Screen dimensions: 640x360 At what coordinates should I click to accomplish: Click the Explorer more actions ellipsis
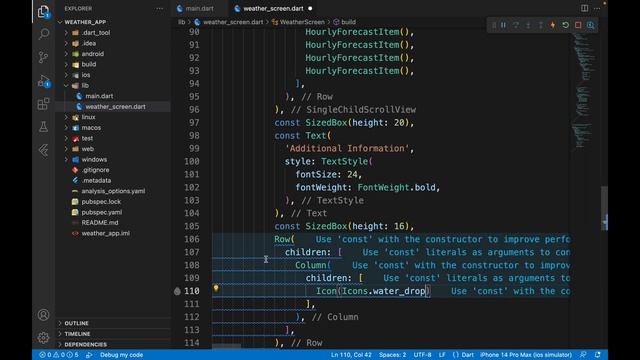[160, 9]
